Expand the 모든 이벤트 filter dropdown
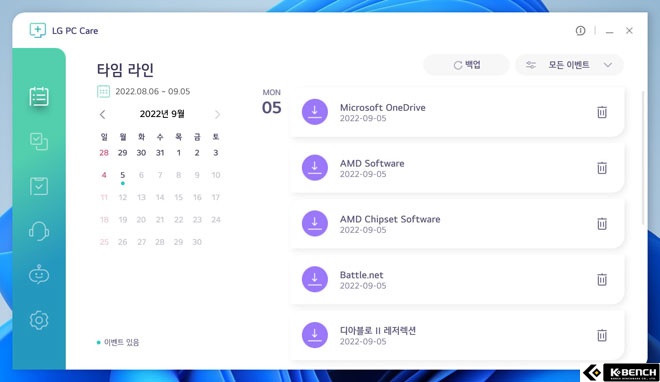 (569, 65)
